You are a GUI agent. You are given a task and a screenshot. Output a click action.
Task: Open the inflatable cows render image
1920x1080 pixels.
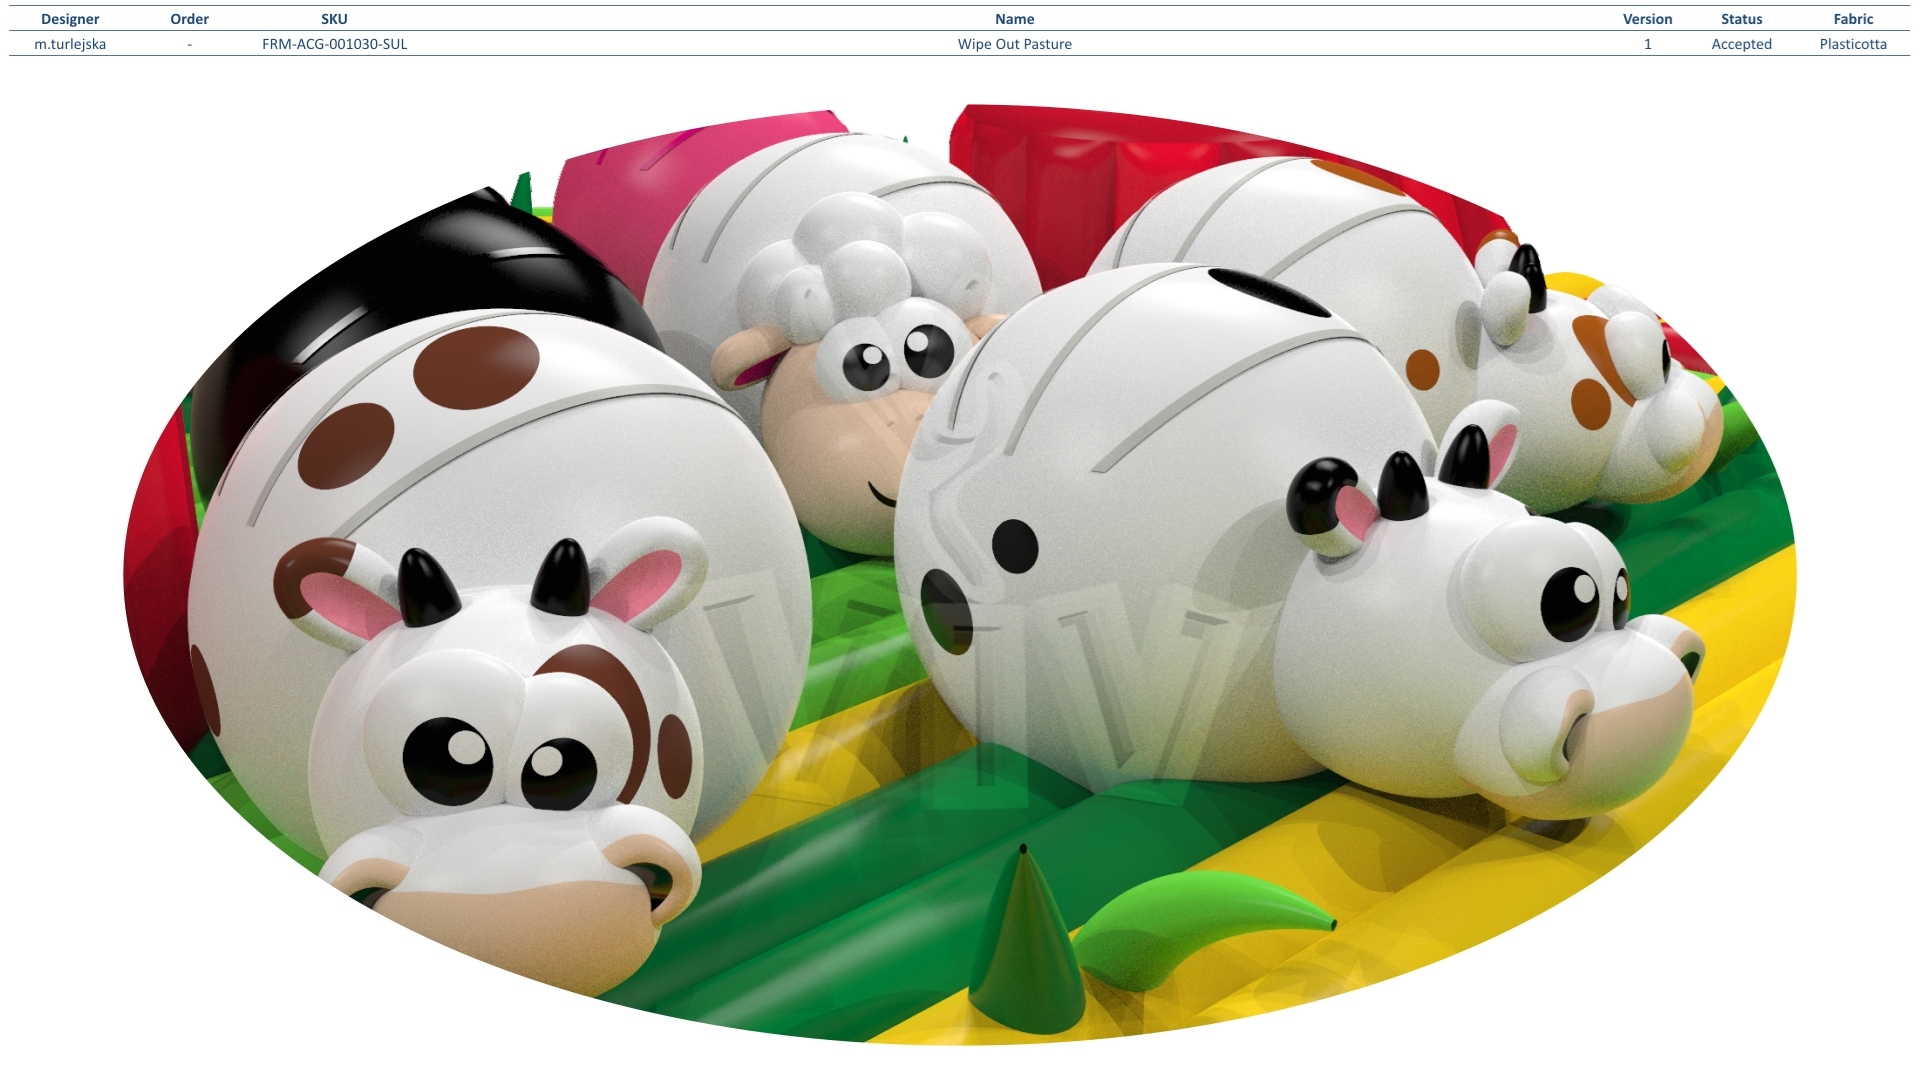(x=960, y=575)
